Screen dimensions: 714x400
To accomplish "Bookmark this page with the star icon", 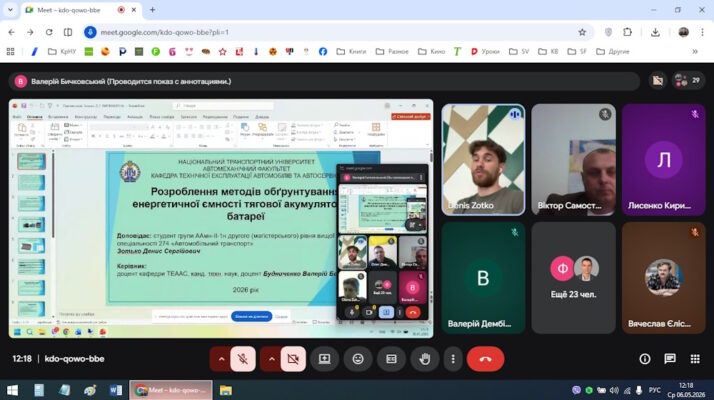I will (x=582, y=32).
